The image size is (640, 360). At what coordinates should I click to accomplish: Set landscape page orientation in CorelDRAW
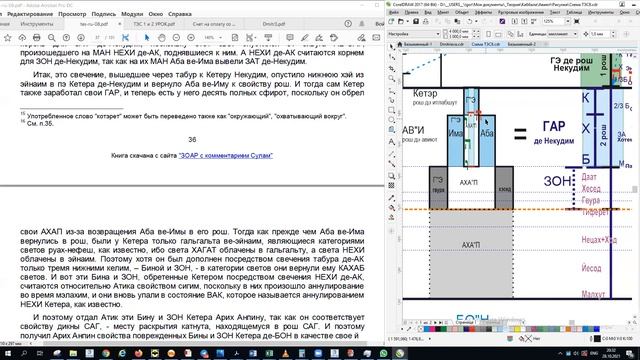(x=498, y=34)
